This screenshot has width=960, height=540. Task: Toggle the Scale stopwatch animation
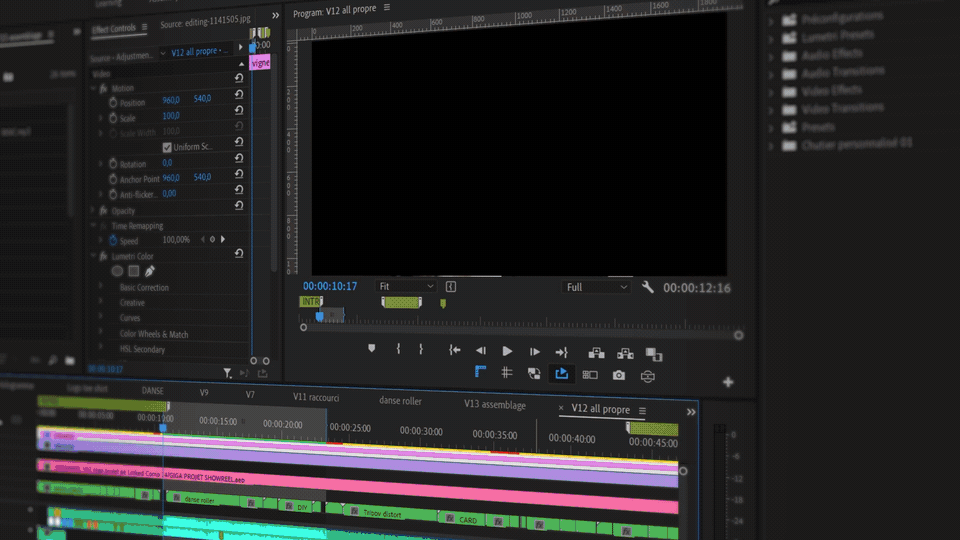tap(113, 118)
